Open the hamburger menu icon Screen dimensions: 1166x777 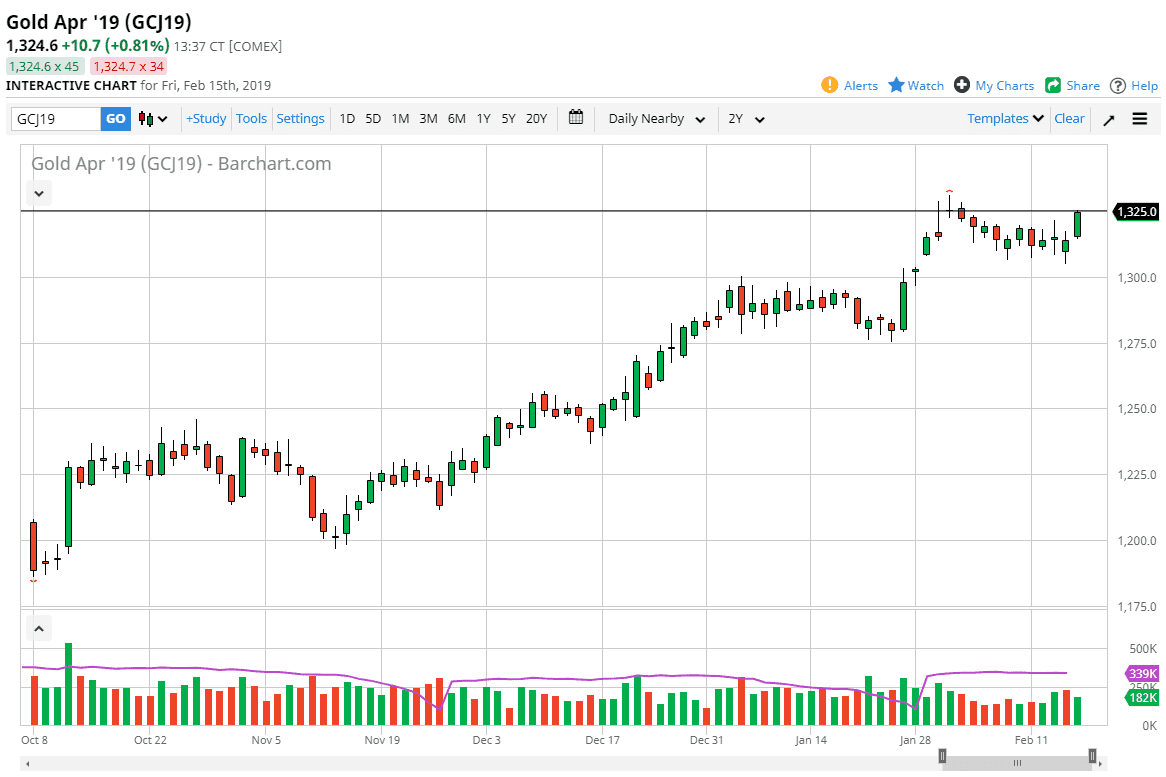1140,119
